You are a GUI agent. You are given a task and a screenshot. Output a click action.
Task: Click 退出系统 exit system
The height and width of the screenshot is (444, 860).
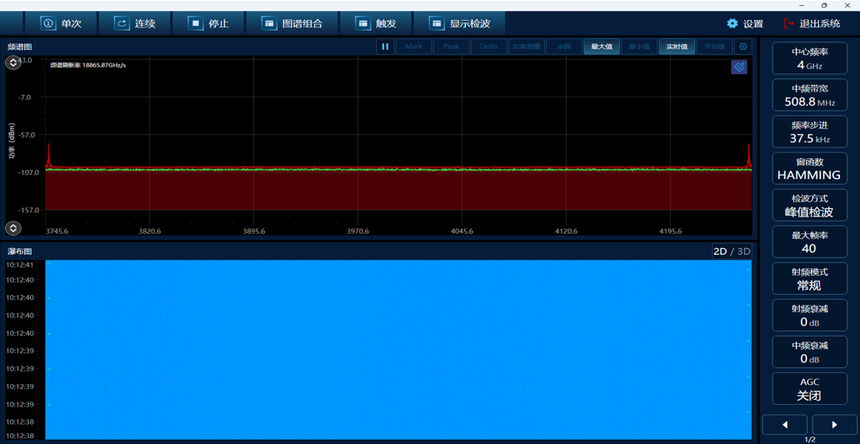tap(811, 23)
